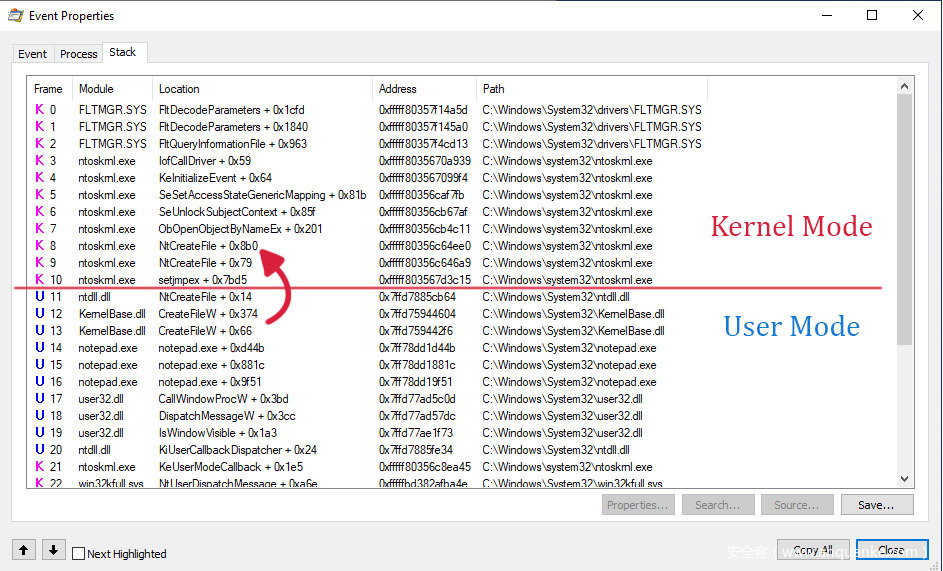Click the K kernel icon for frame 0

click(39, 110)
